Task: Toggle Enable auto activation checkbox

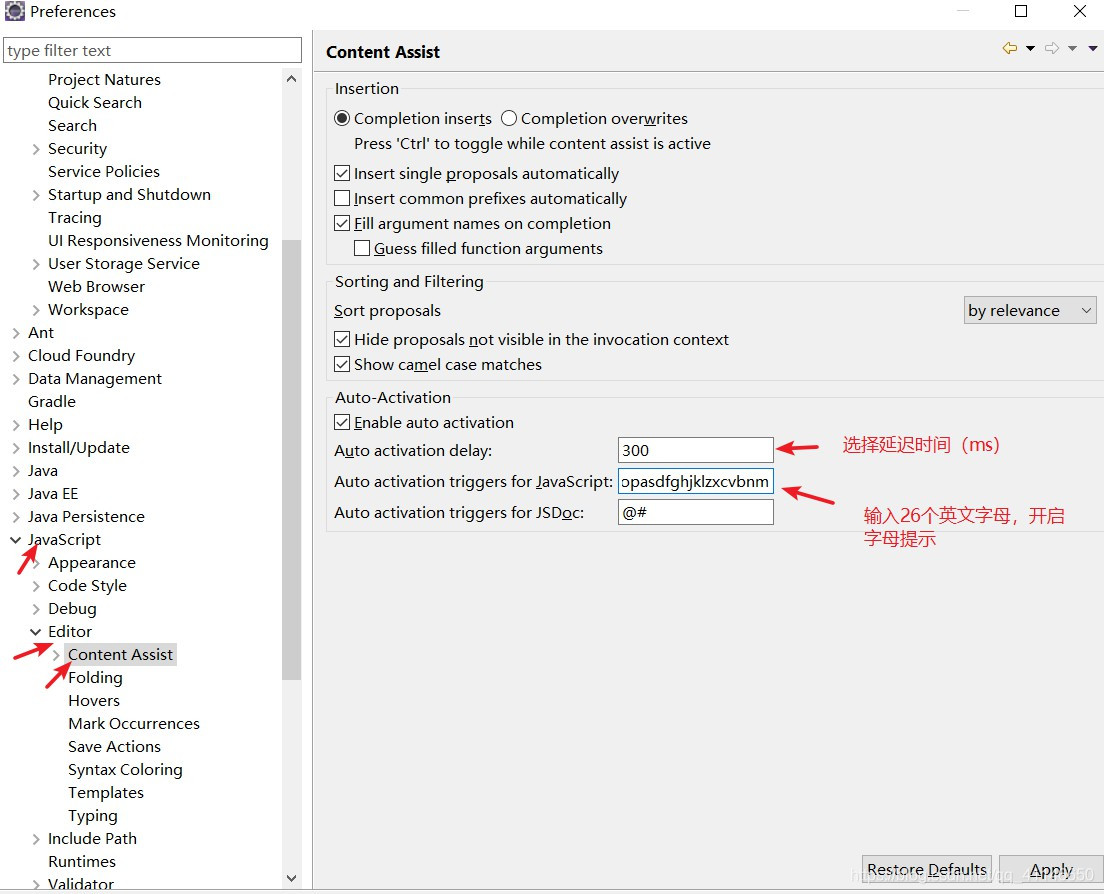Action: coord(342,422)
